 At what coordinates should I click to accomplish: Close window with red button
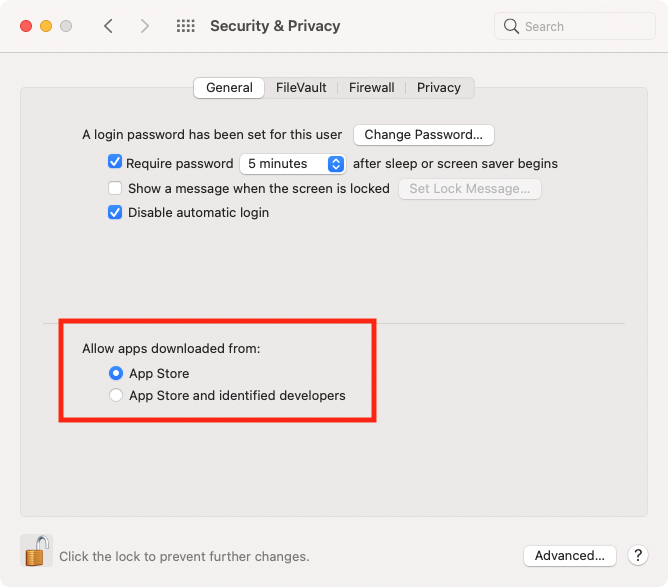tap(26, 26)
